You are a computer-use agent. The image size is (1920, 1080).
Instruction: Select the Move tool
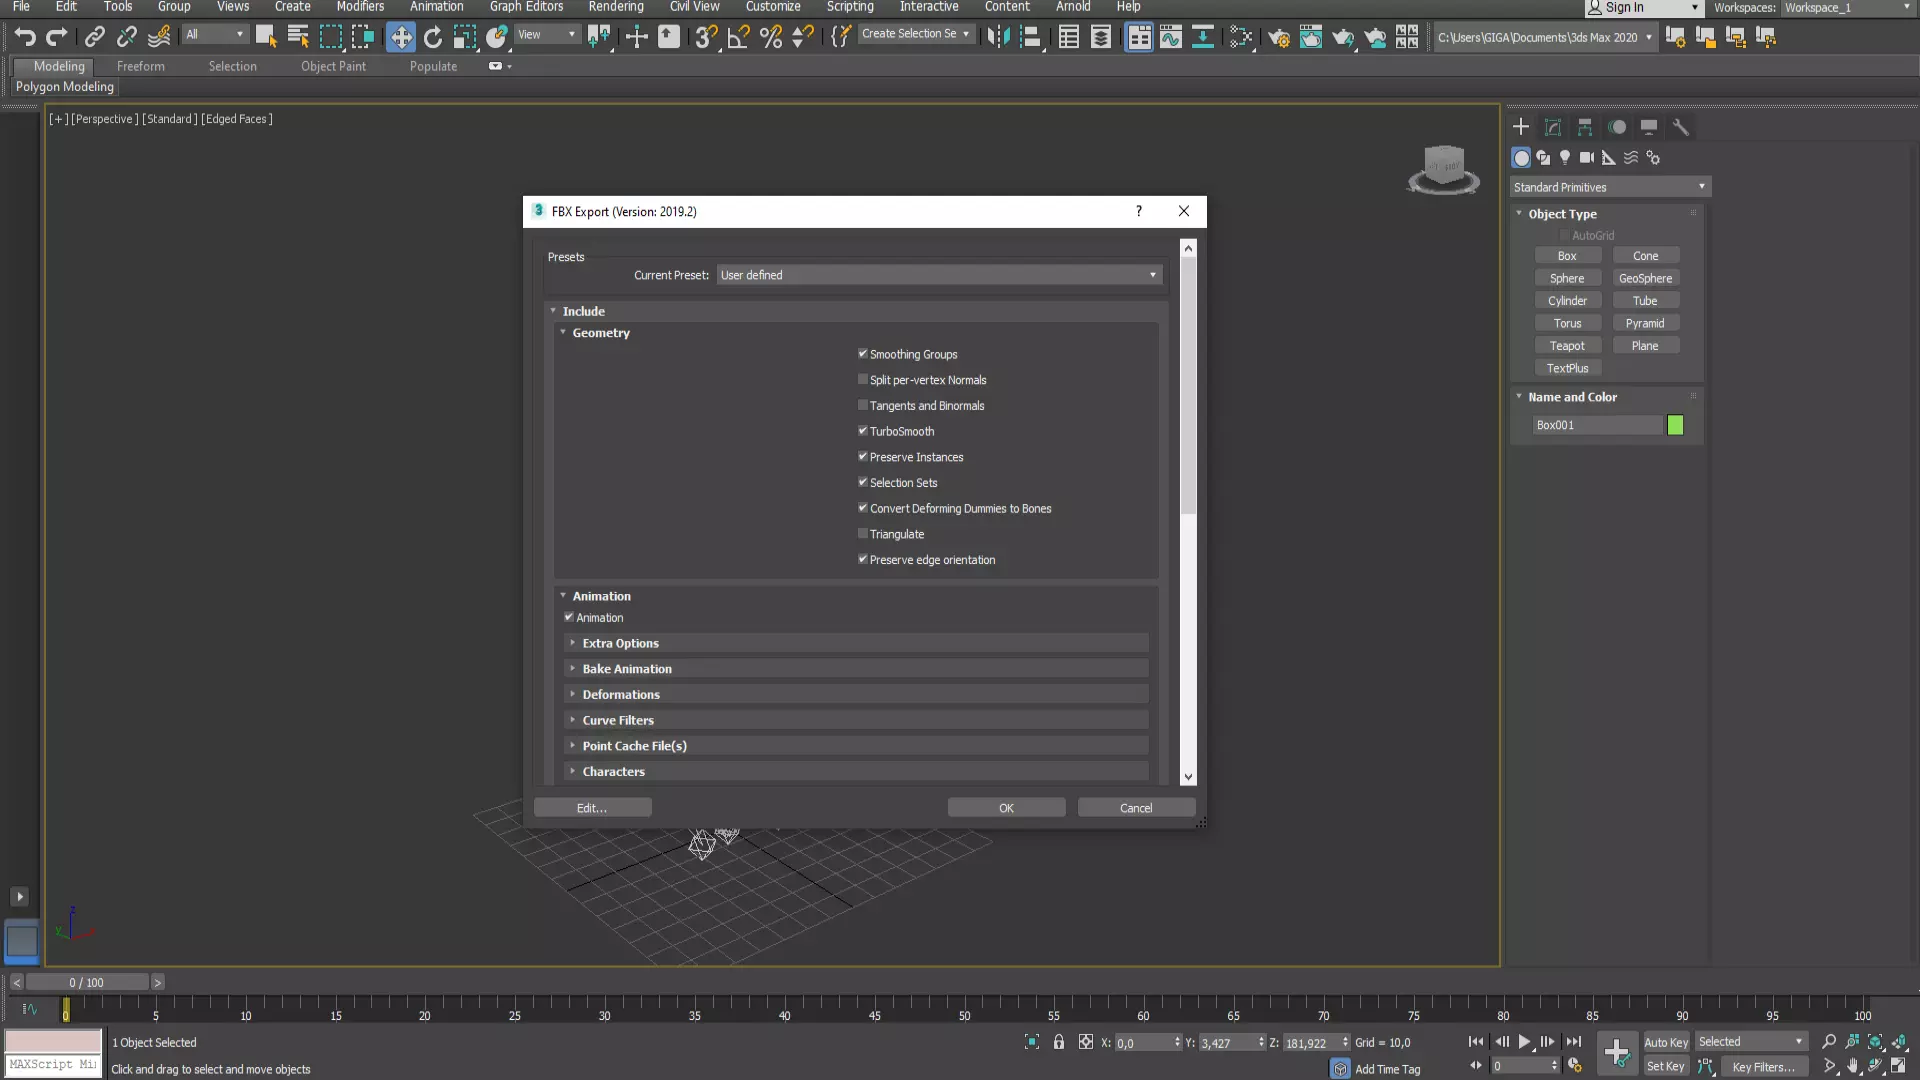point(400,38)
